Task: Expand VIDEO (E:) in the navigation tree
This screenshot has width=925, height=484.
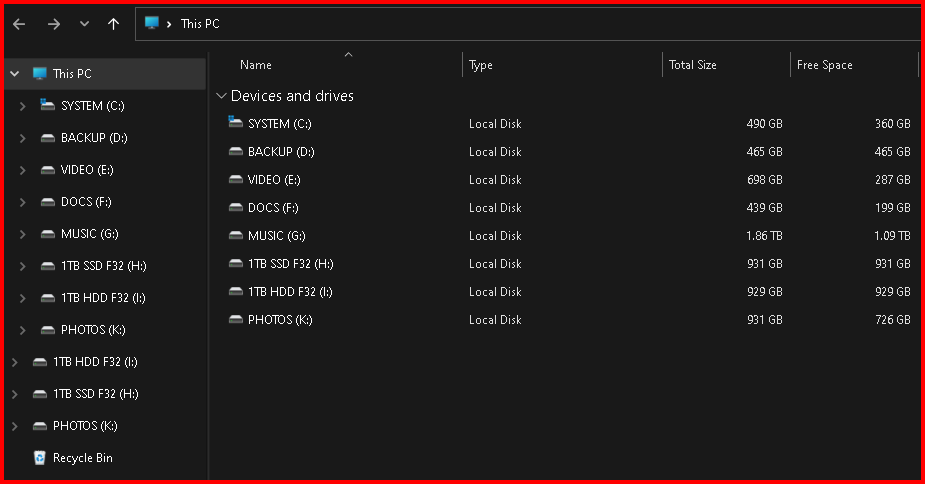Action: pos(23,170)
